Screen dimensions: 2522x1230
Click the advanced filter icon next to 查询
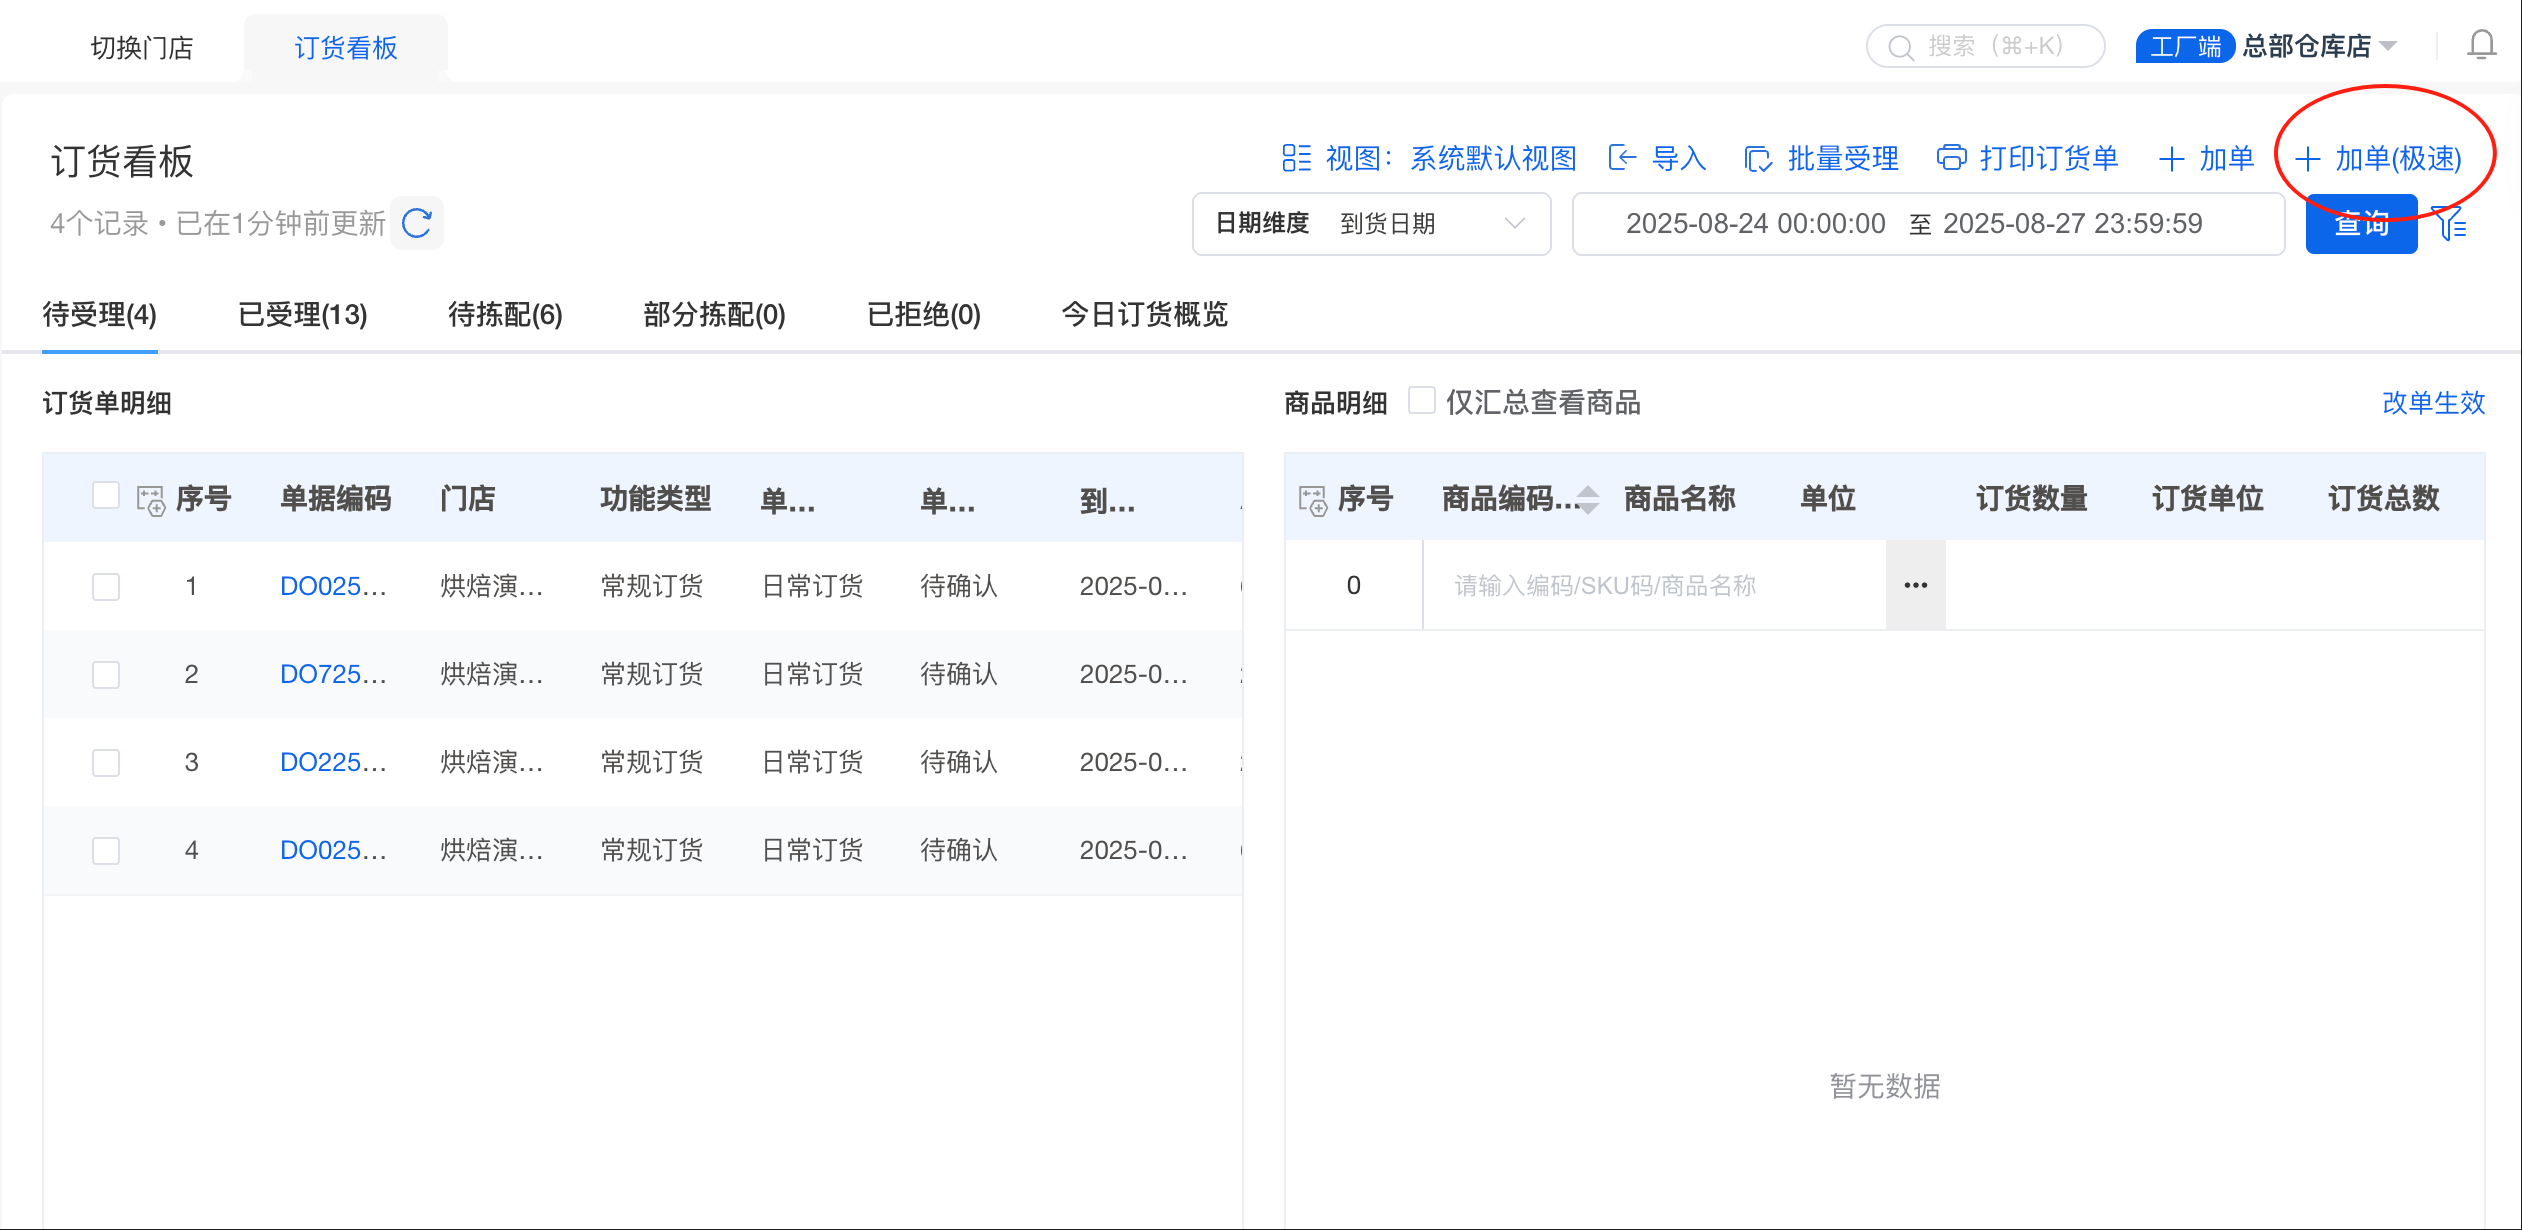[2451, 223]
